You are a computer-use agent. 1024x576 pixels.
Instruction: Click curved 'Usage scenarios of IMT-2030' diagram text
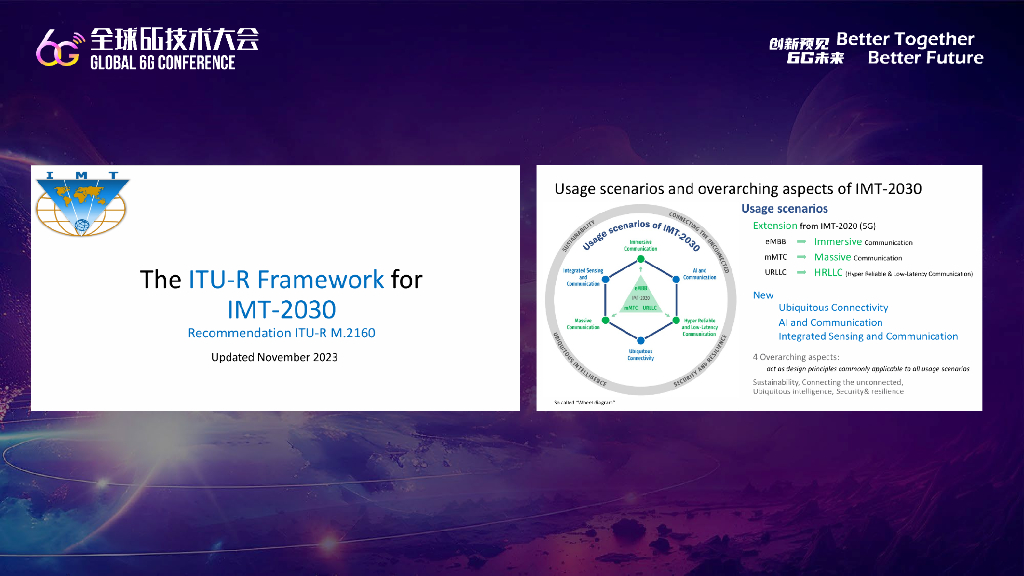641,234
